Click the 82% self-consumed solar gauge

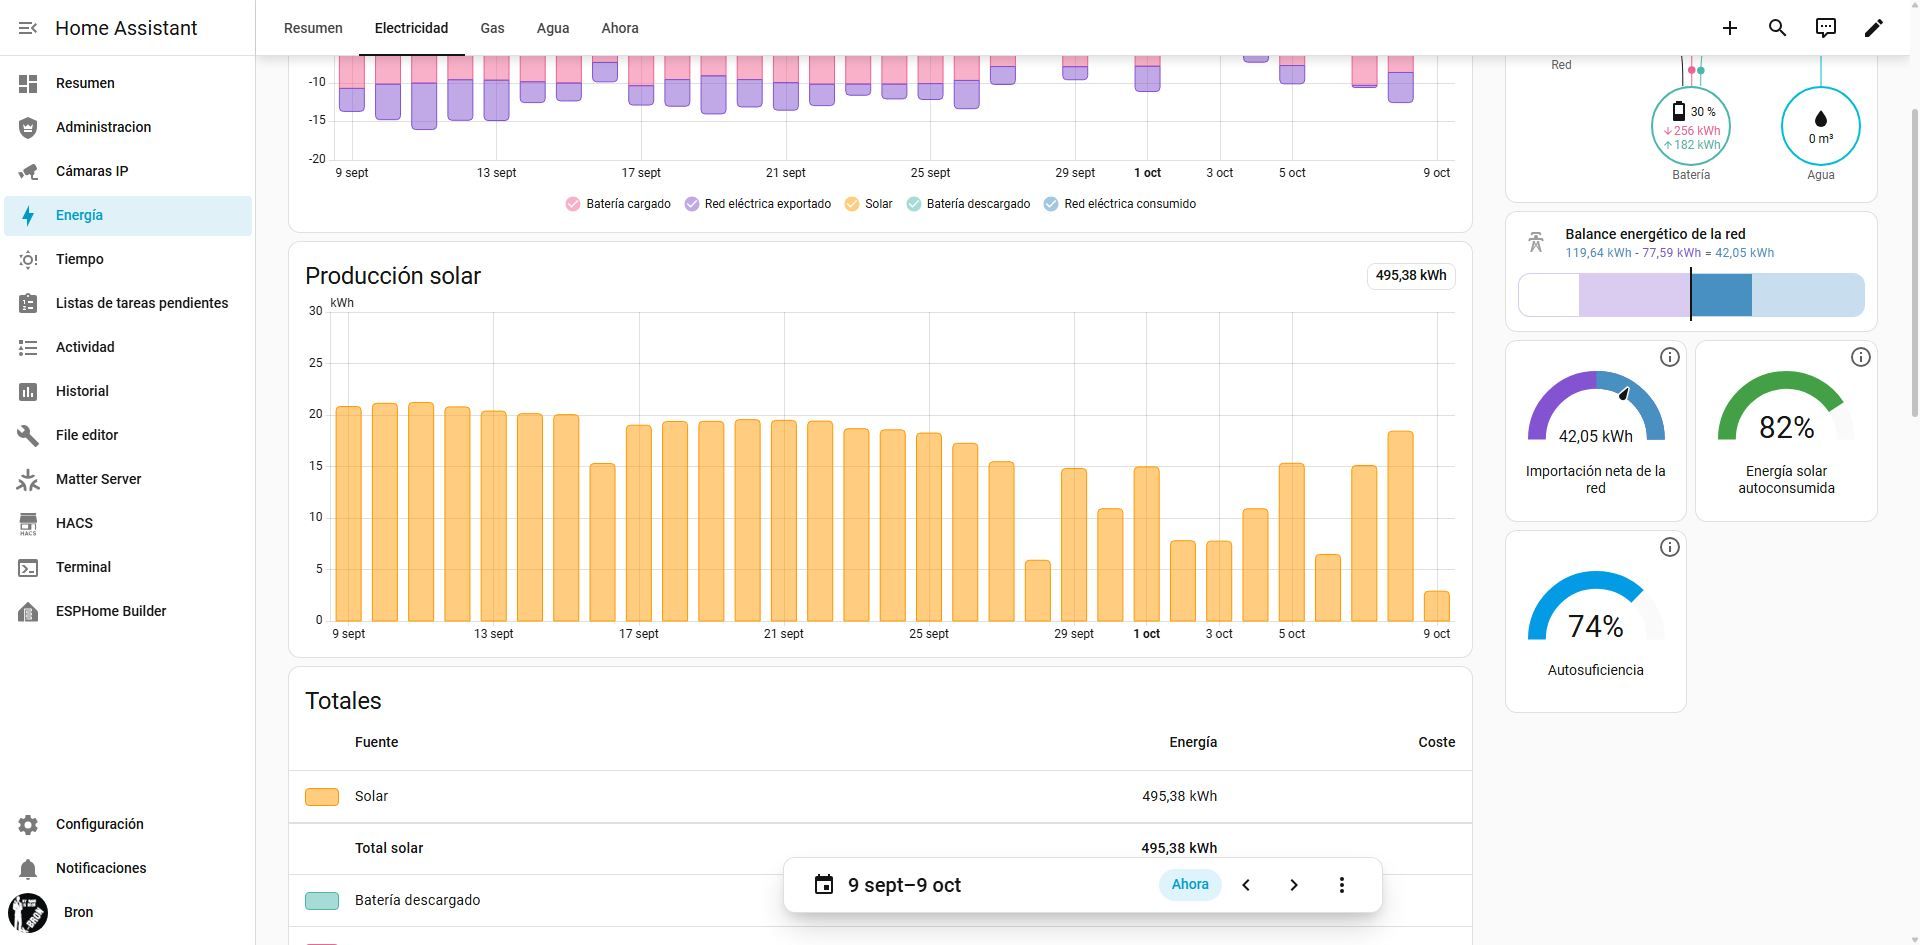pos(1786,408)
